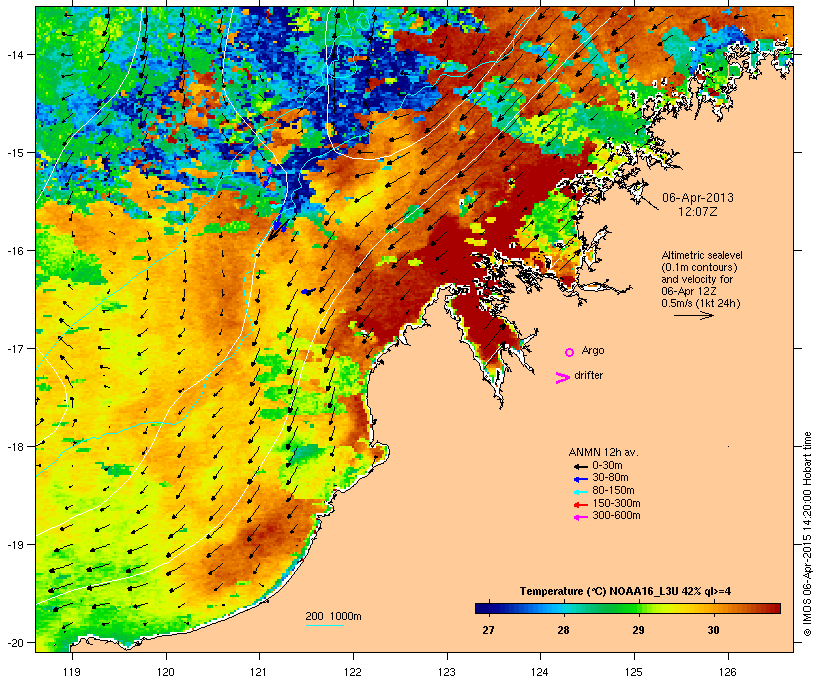
Task: Click the colorbar tick value 28
Action: pos(563,630)
